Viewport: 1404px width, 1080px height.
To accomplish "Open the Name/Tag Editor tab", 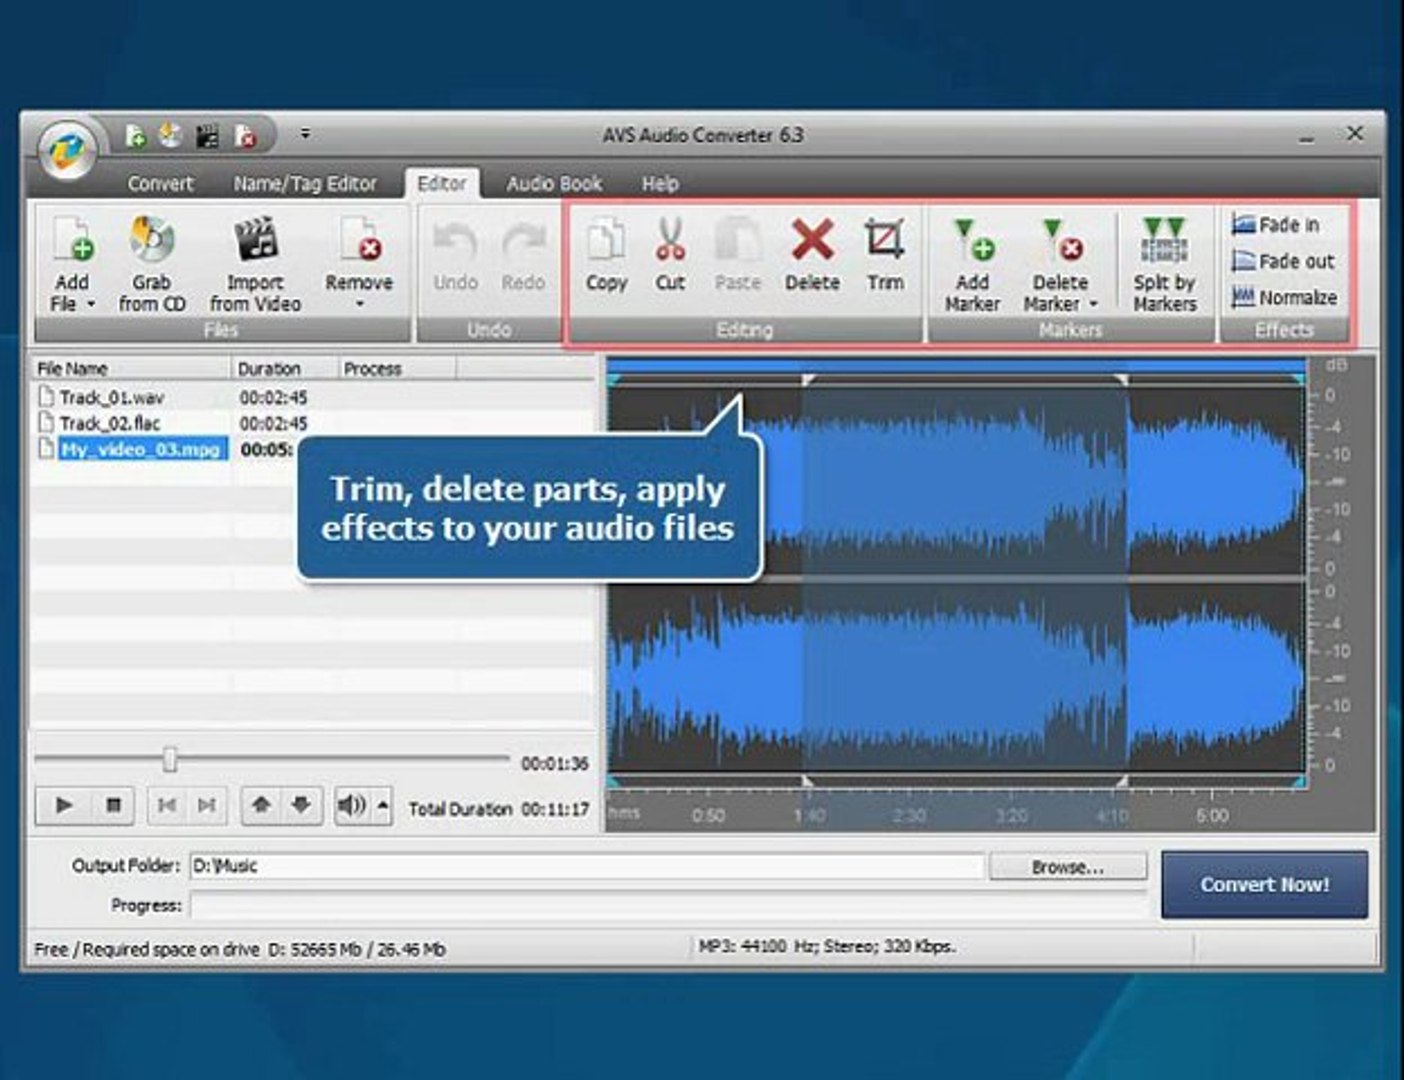I will pyautogui.click(x=305, y=184).
